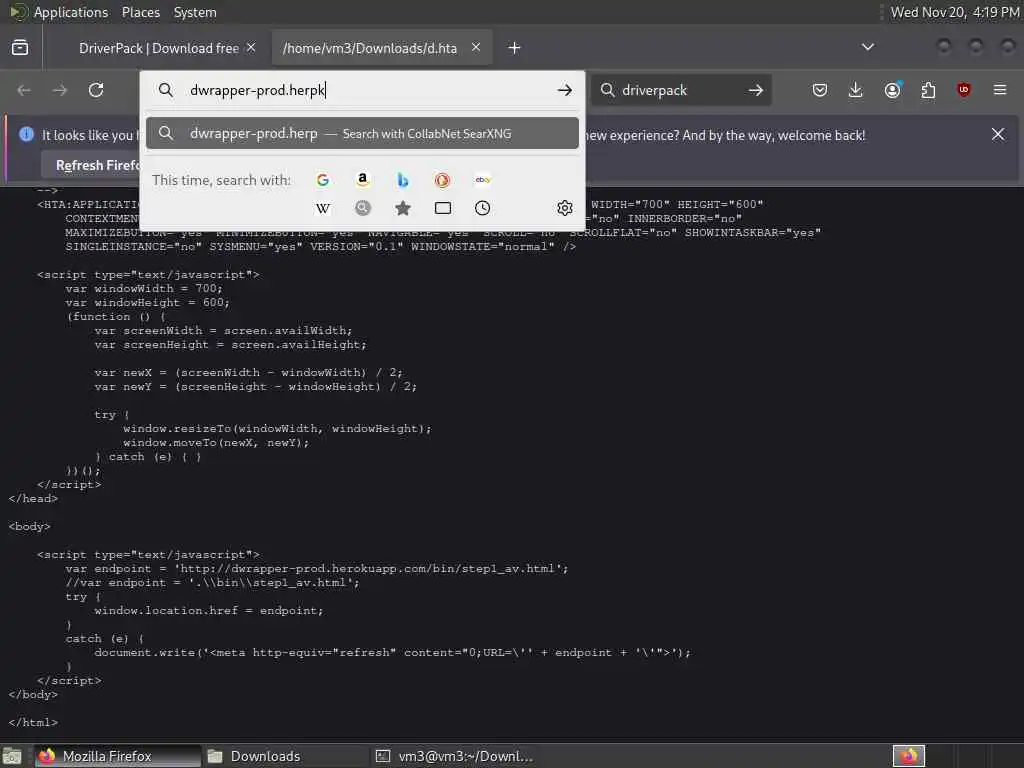Open Firefox account icon
Viewport: 1024px width, 768px height.
[x=892, y=90]
